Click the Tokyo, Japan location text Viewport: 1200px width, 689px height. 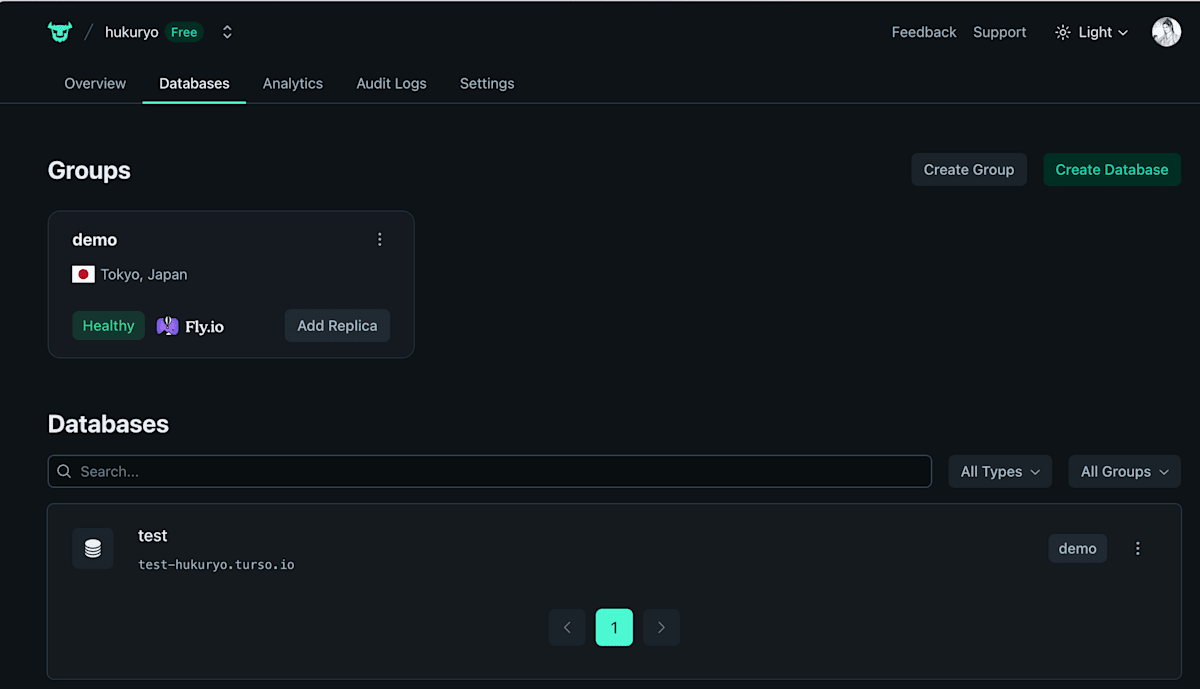(144, 274)
